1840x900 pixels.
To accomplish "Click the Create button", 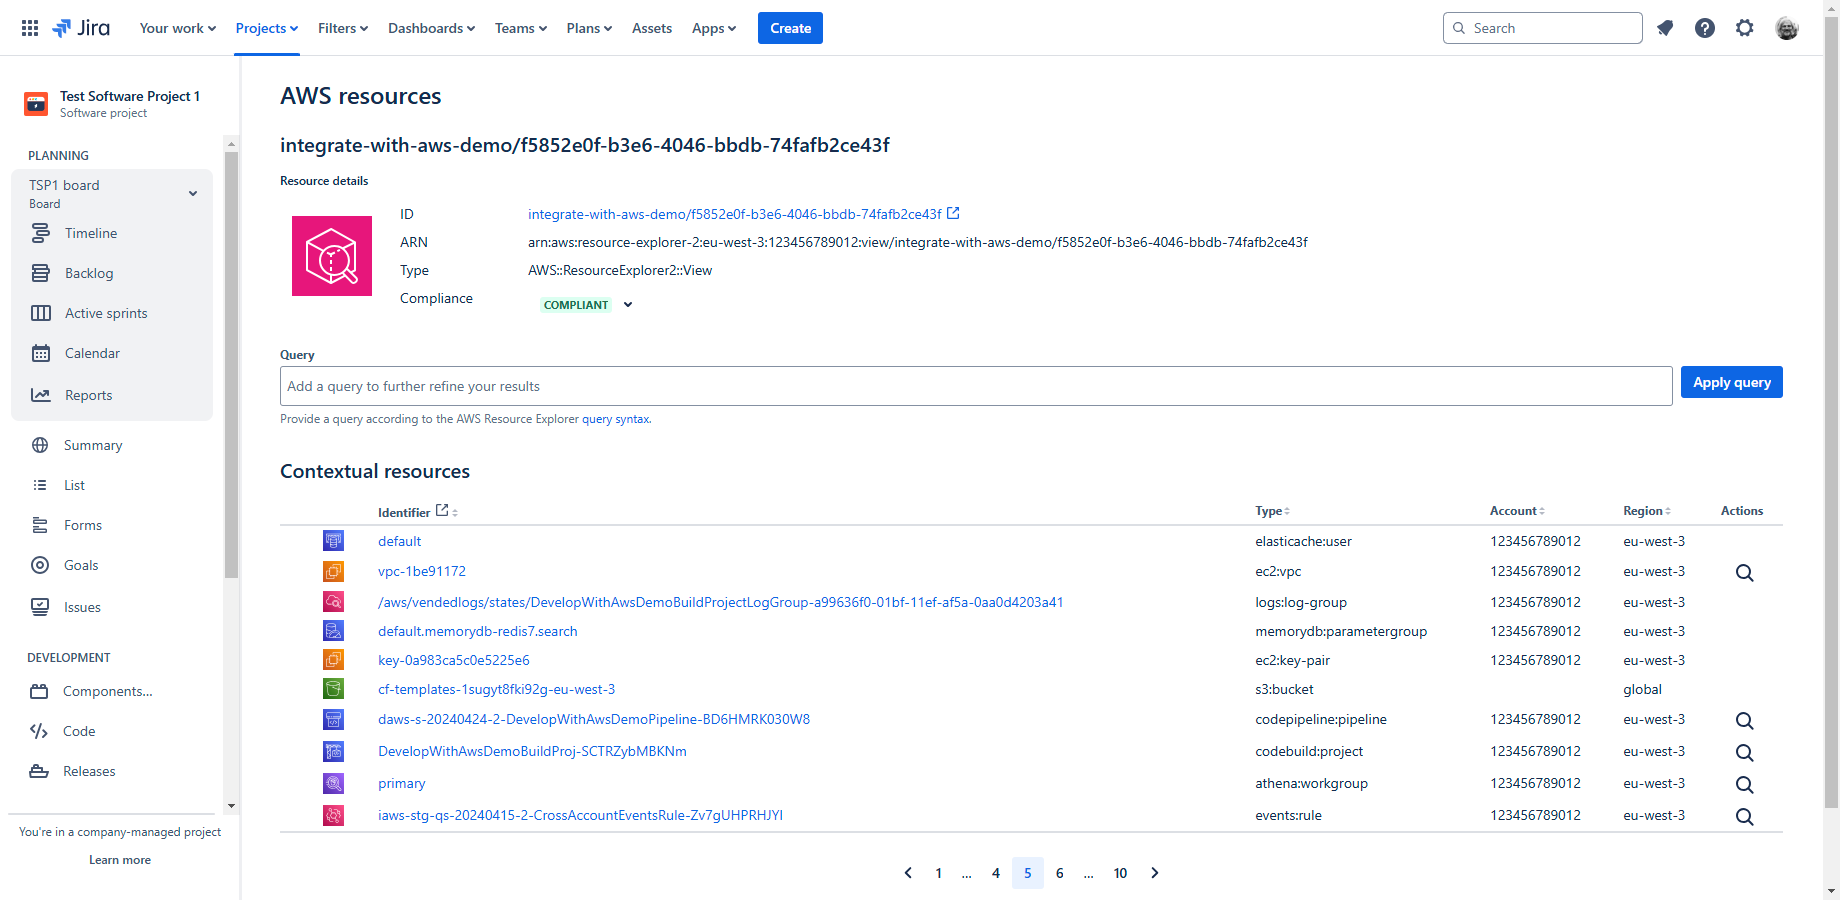I will [x=790, y=28].
